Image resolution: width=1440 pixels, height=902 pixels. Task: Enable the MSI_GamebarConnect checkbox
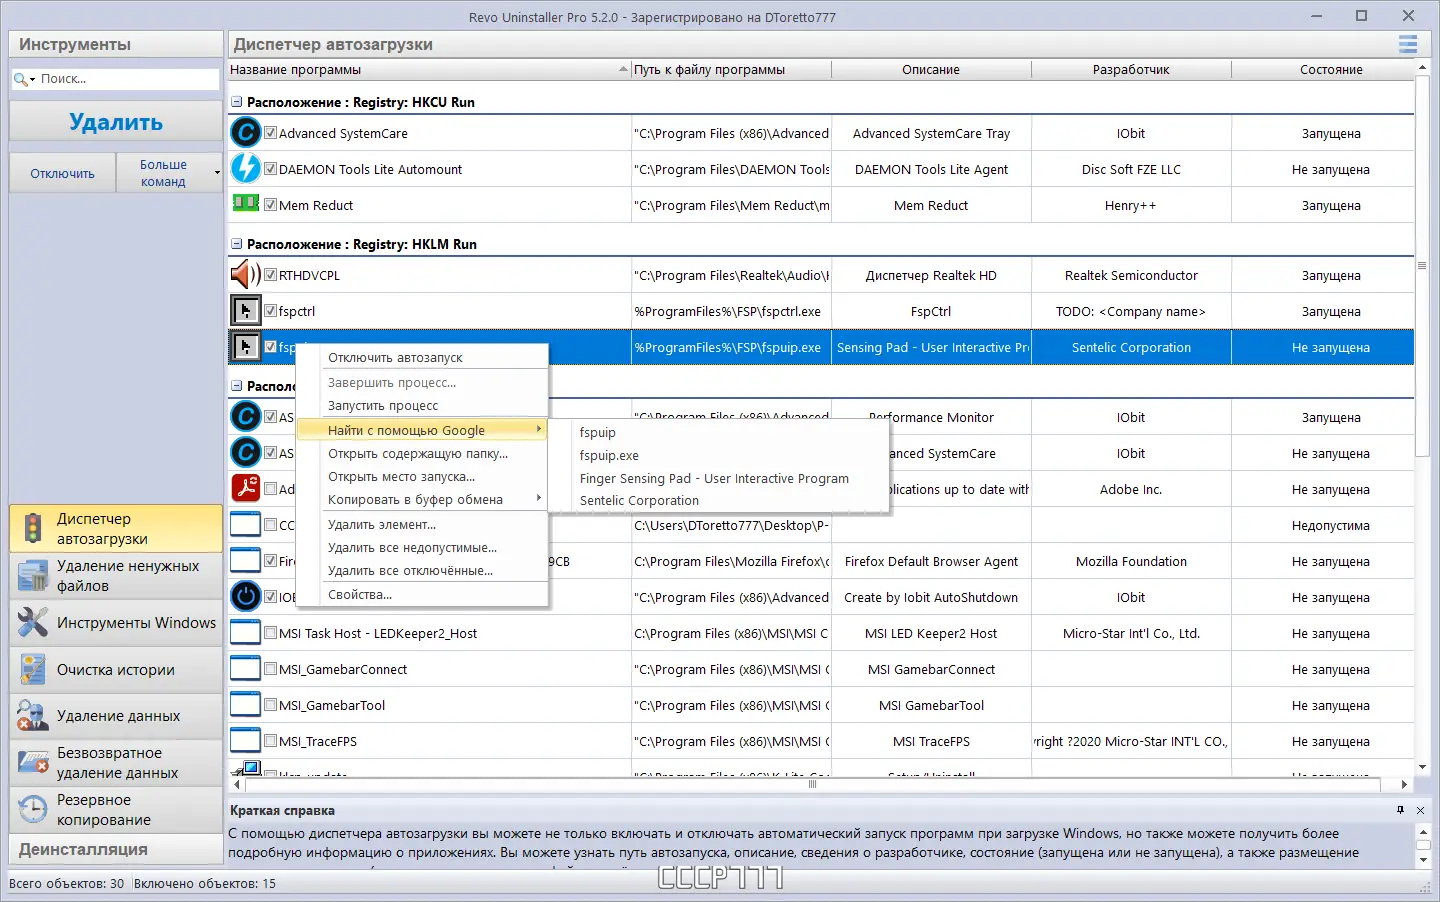click(x=270, y=668)
